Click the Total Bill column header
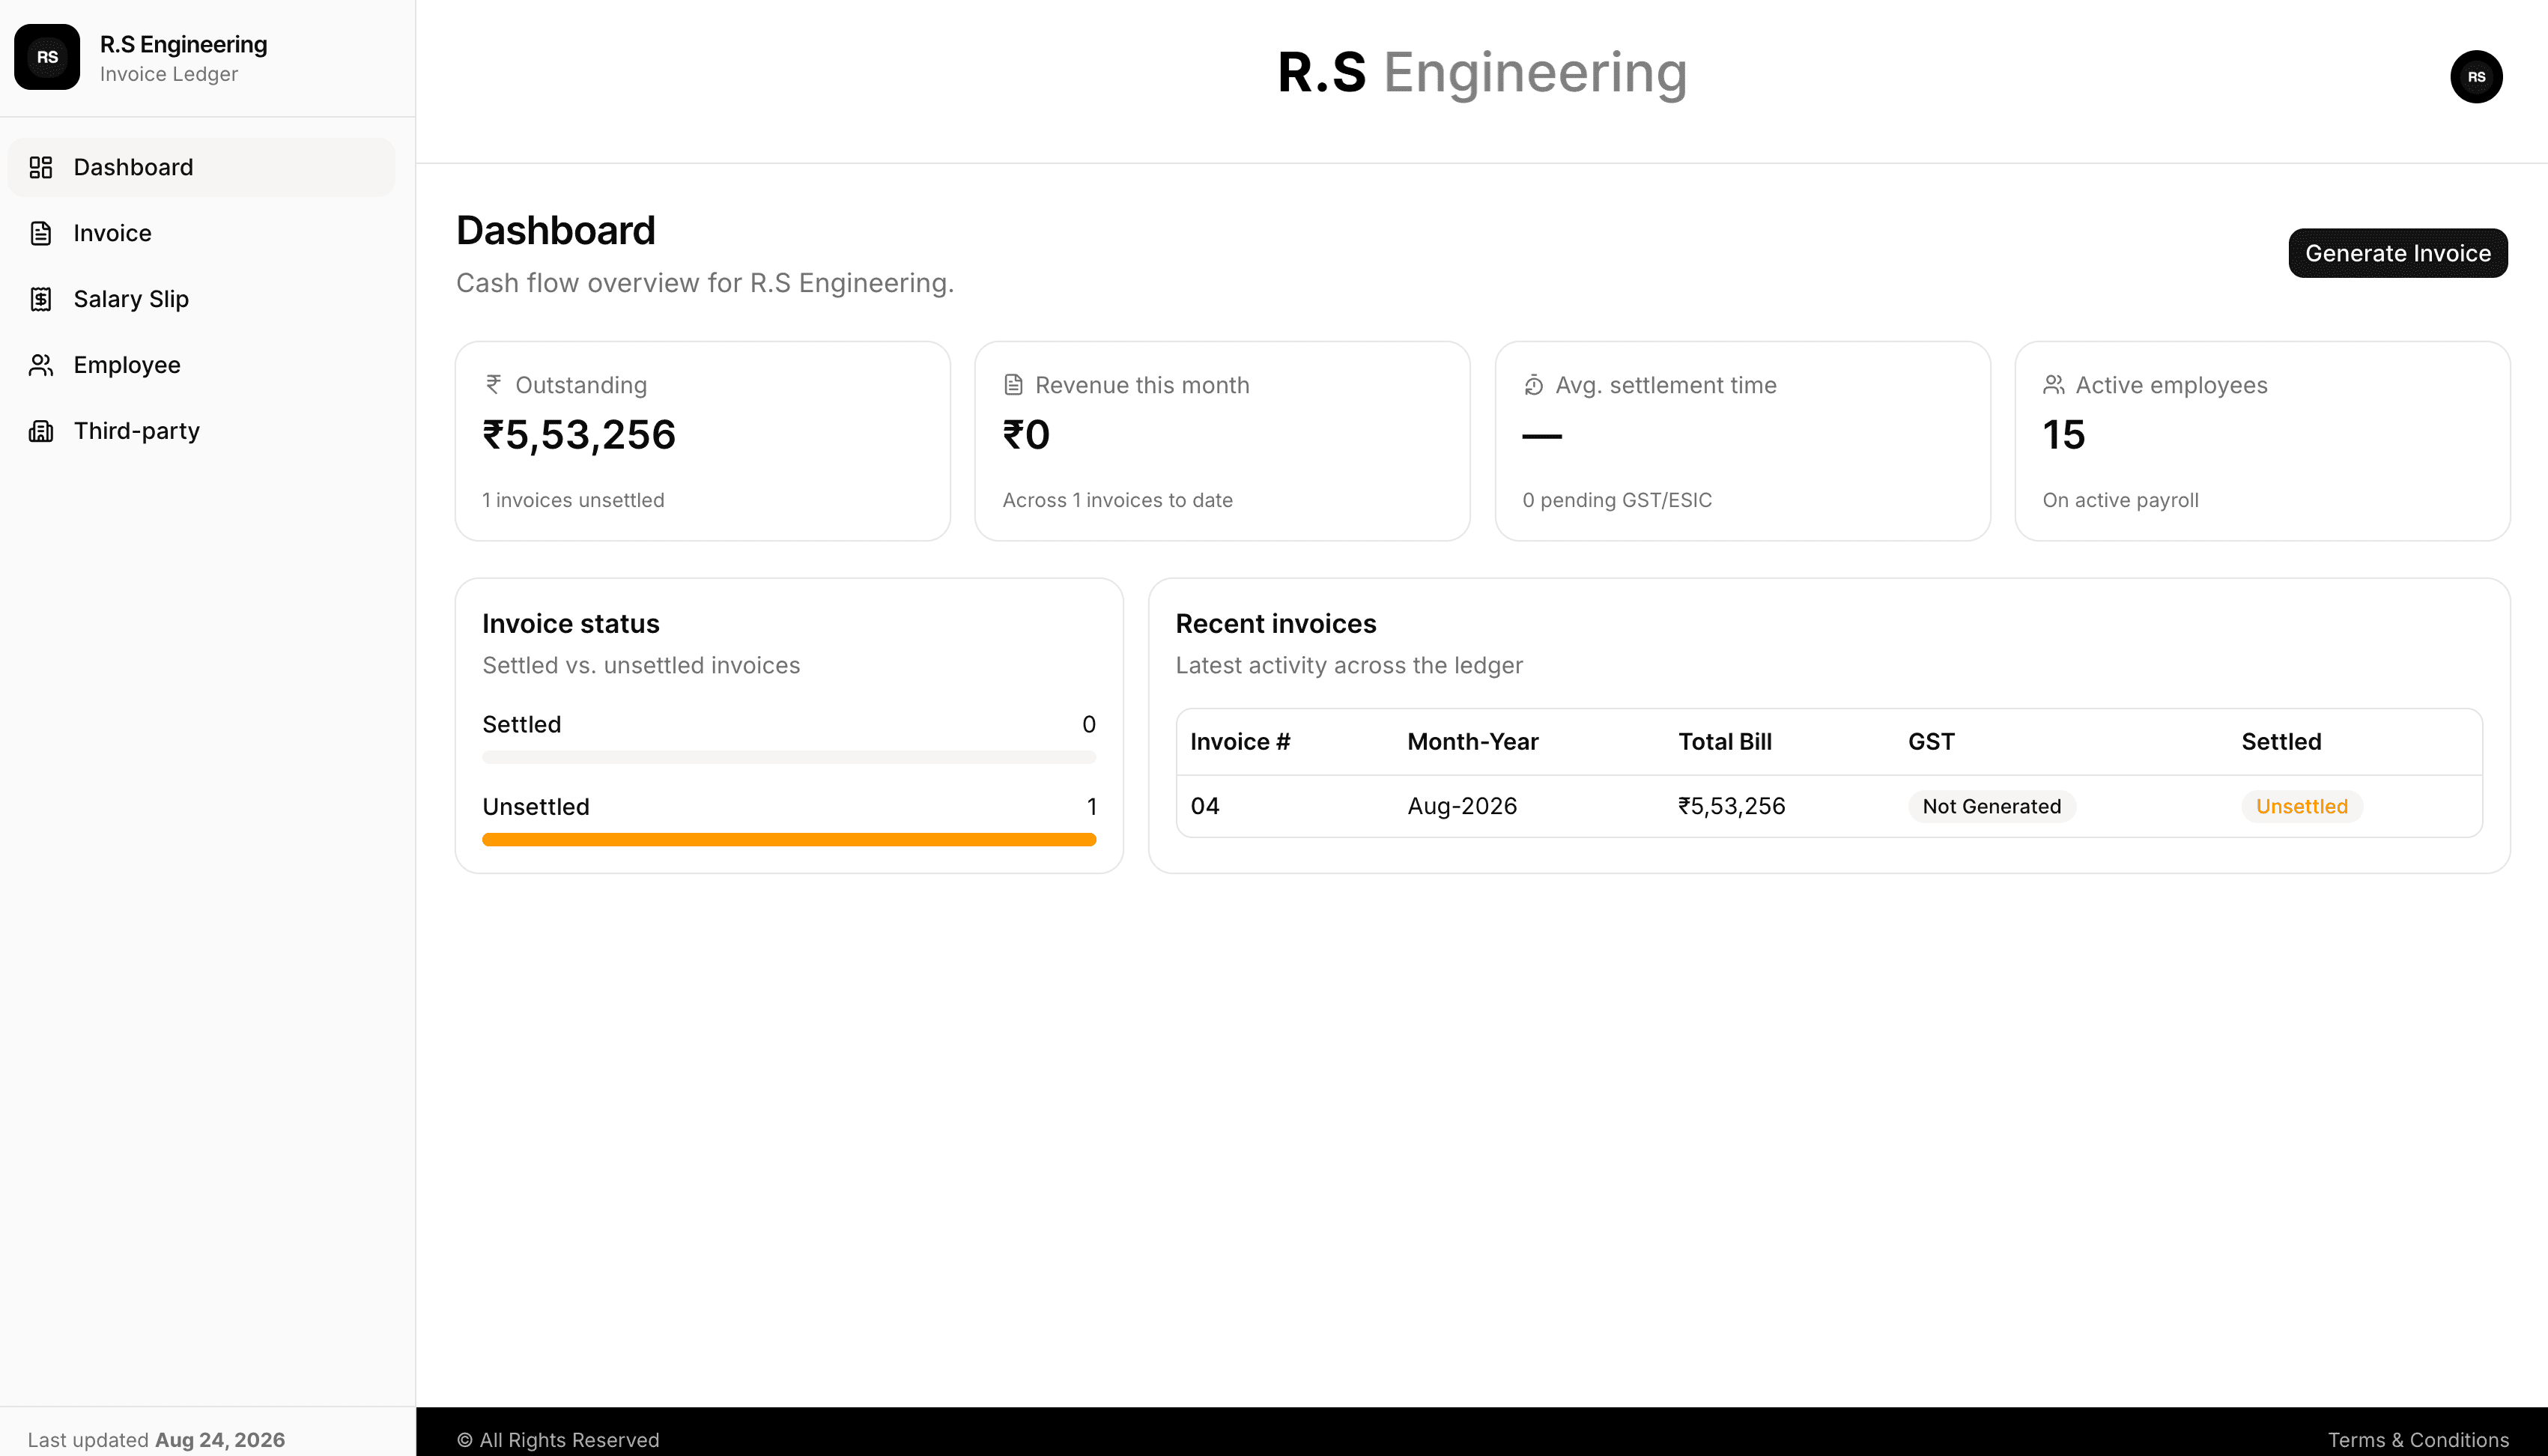This screenshot has width=2548, height=1456. 1725,742
